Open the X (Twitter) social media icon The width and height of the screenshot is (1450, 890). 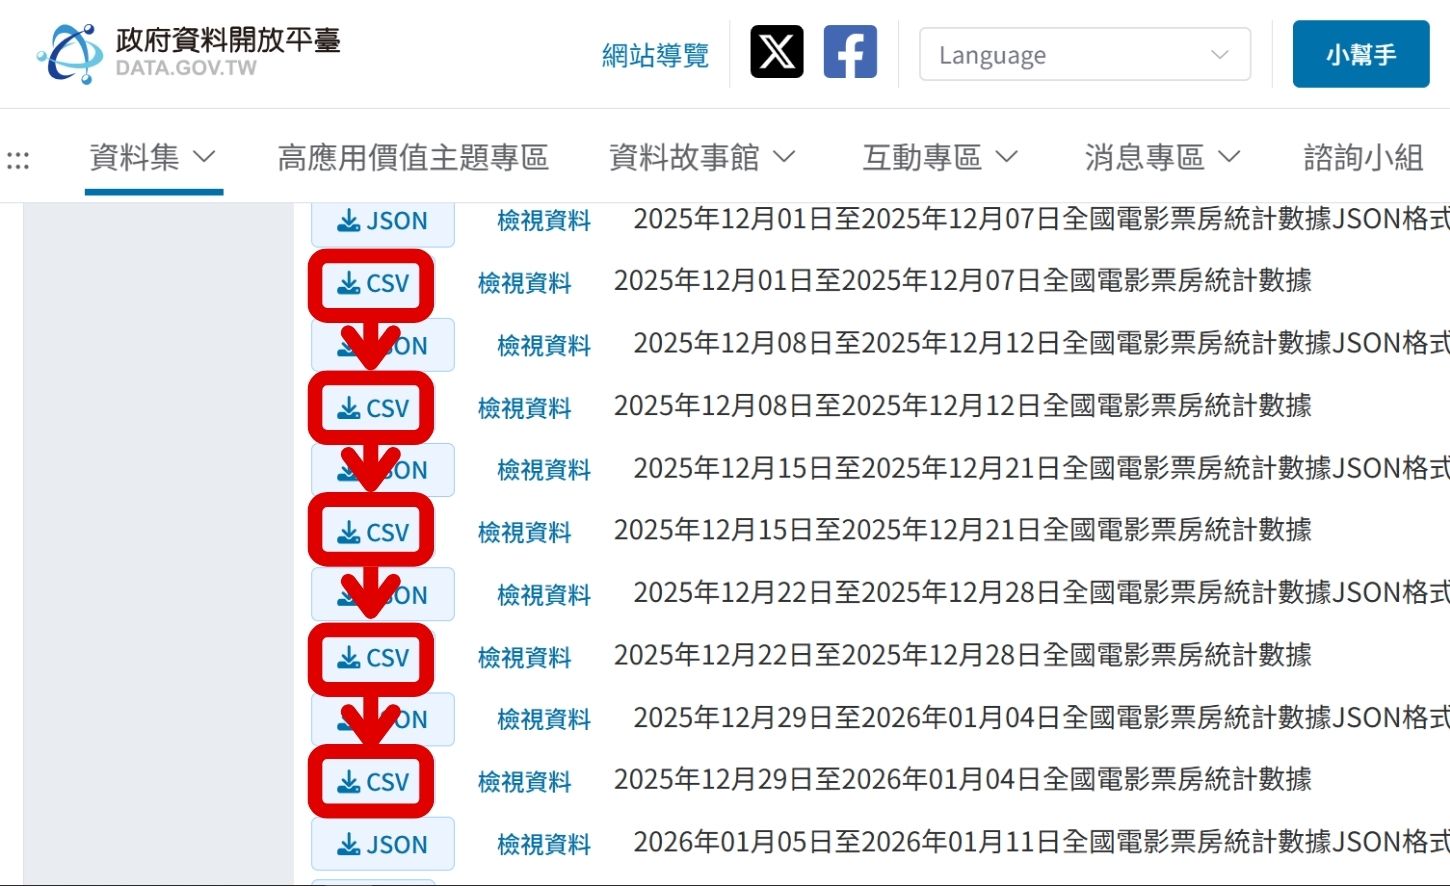click(775, 52)
